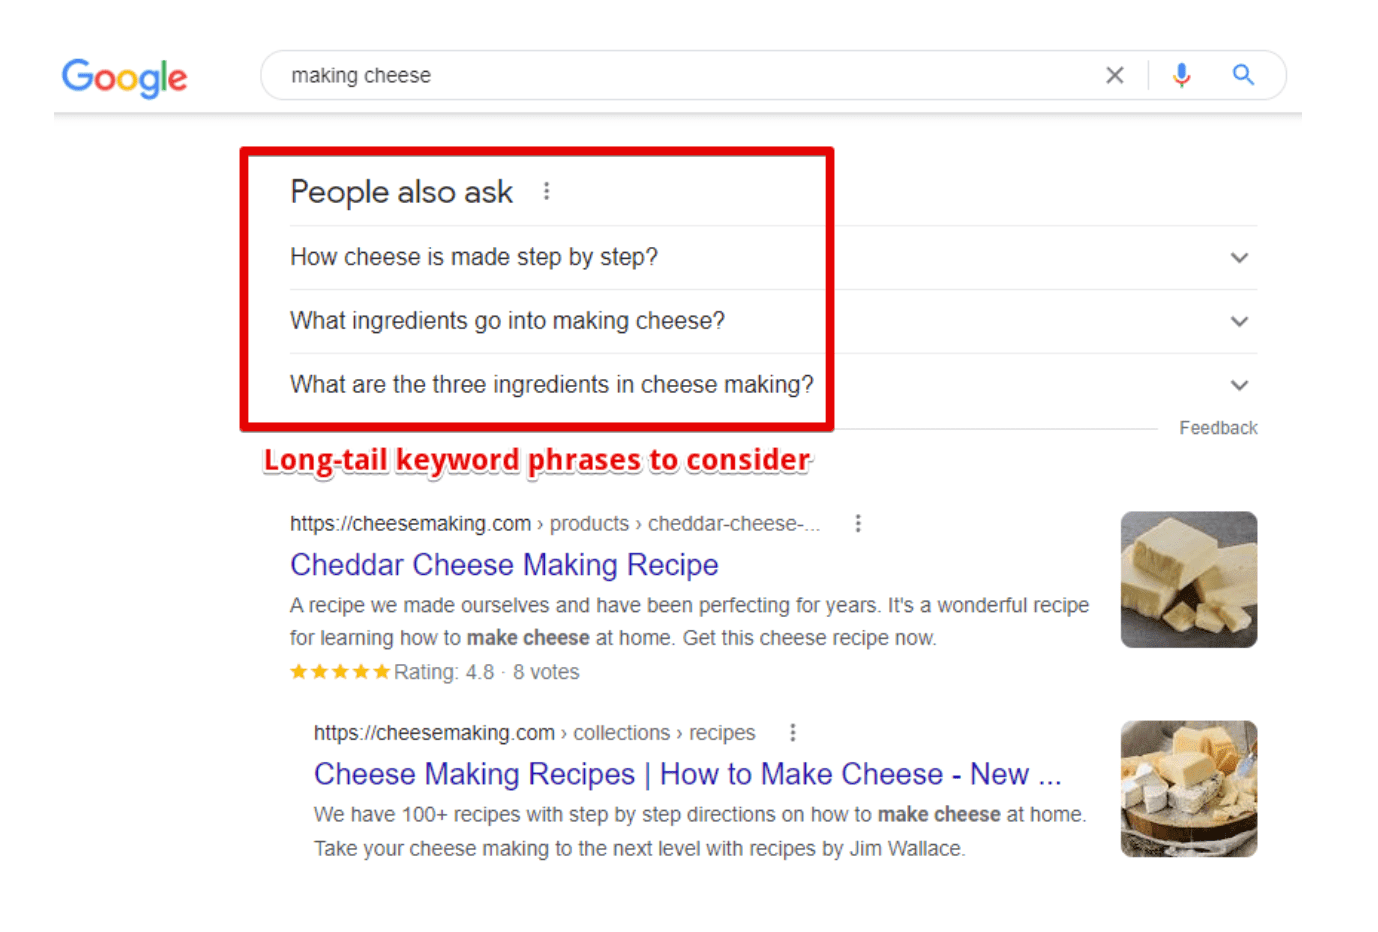The height and width of the screenshot is (932, 1378).
Task: Click the cheese board thumbnail image
Action: click(1189, 789)
